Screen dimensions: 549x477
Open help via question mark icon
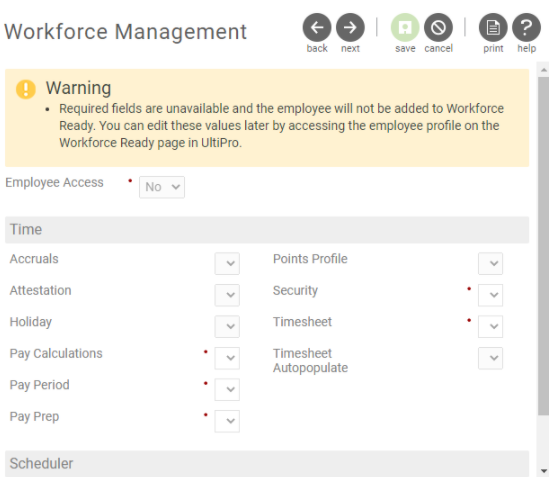click(526, 27)
